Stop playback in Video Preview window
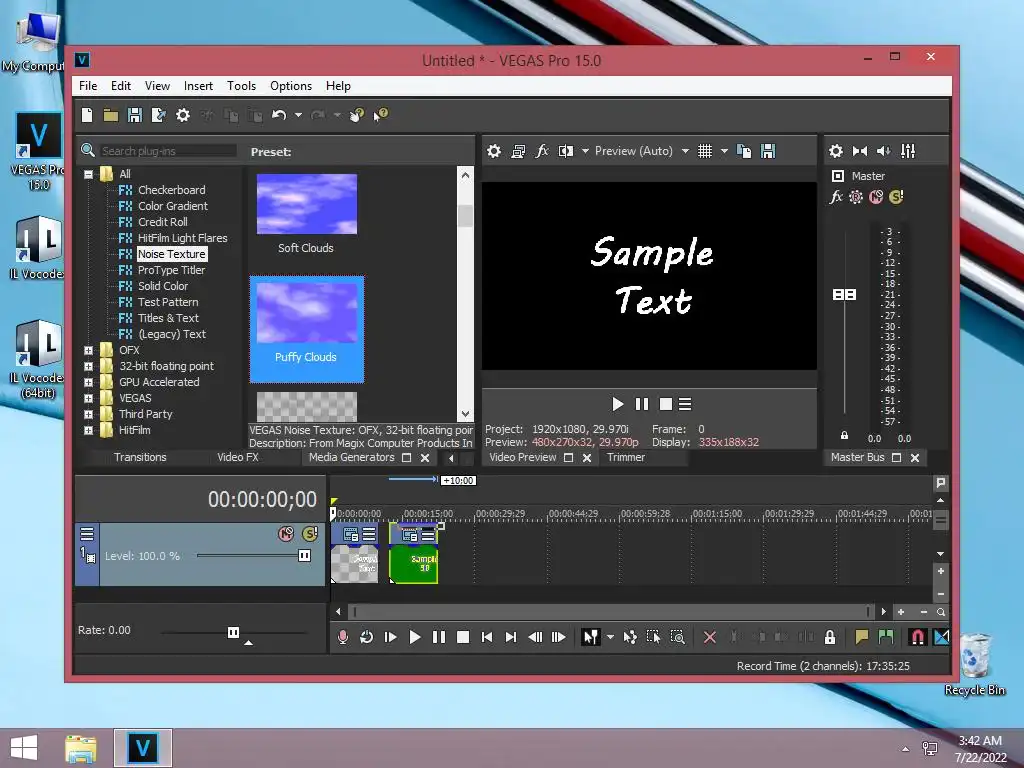This screenshot has width=1024, height=768. 665,404
